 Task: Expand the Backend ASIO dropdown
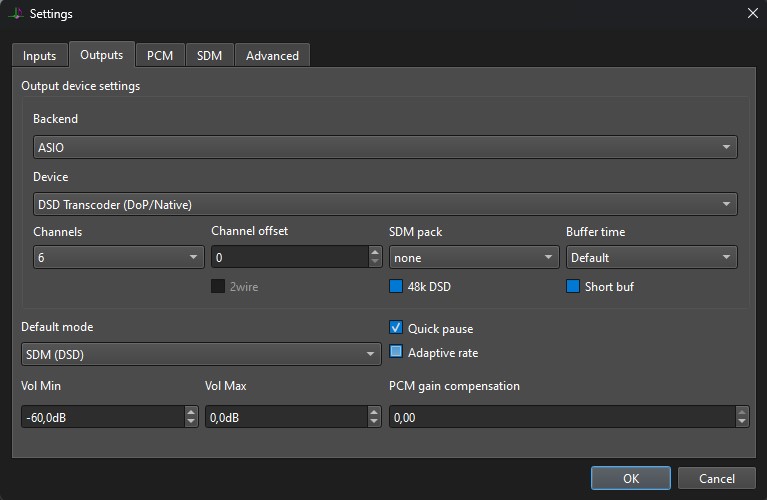pyautogui.click(x=385, y=147)
